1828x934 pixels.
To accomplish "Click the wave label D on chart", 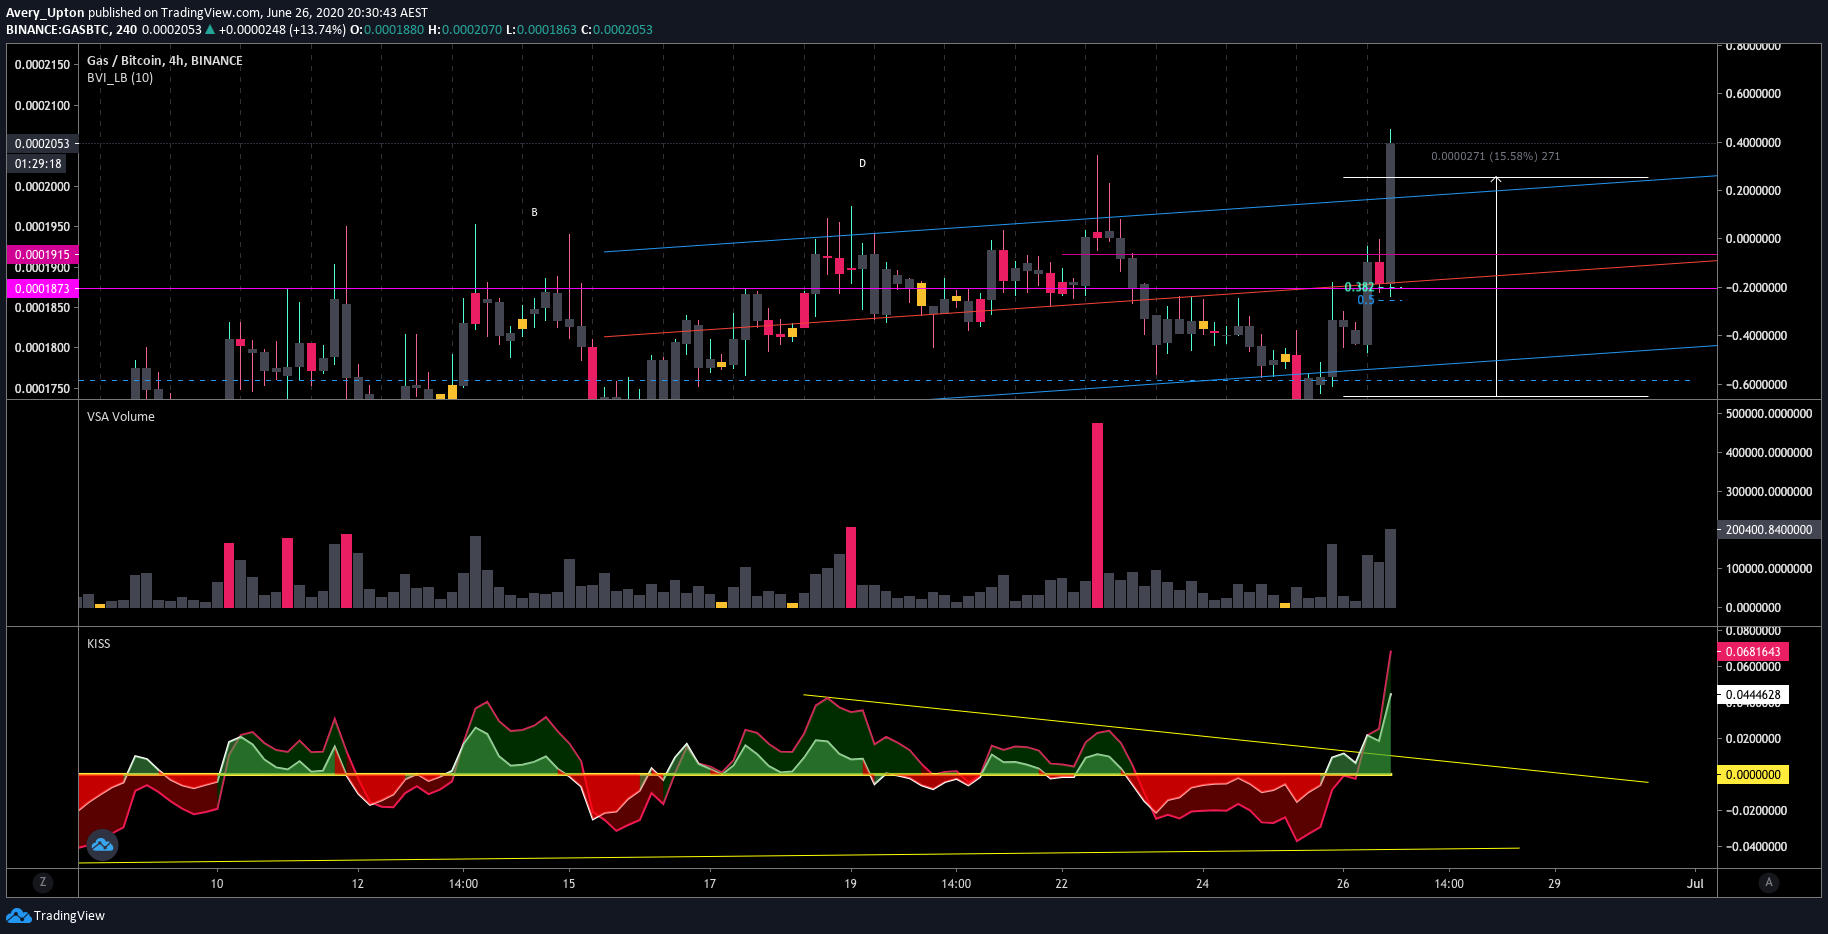I will [862, 163].
